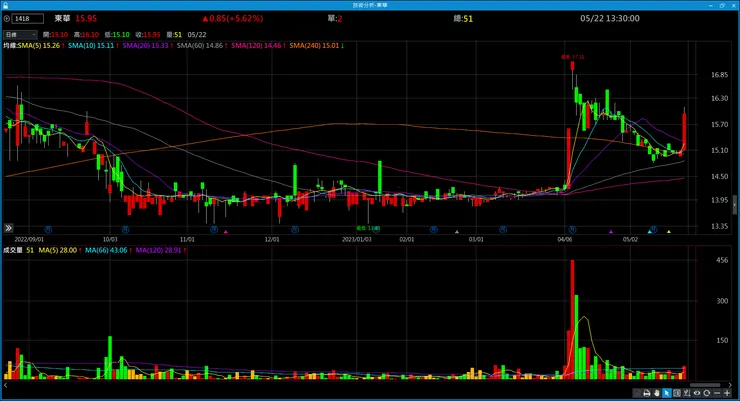
Task: Click the SMA(10) 15.11 indicator label
Action: point(93,45)
